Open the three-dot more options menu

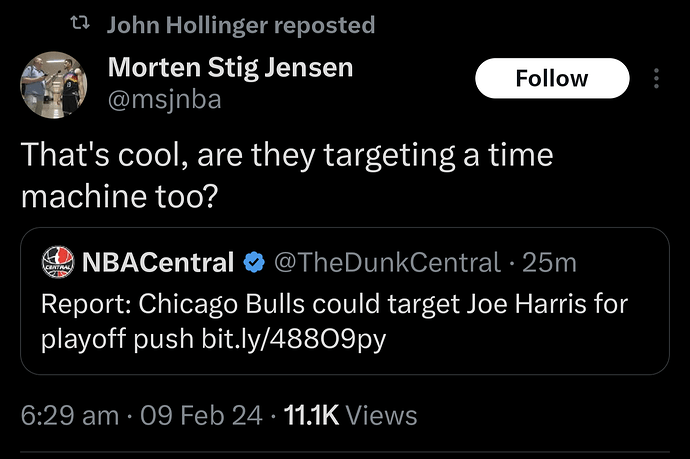click(x=656, y=78)
